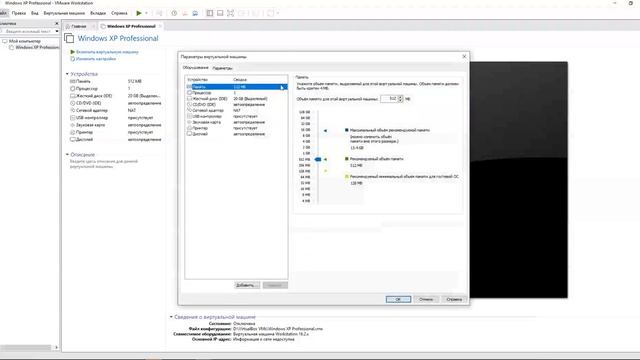This screenshot has width=640, height=360.
Task: Select Принтер row in dialog
Action: pyautogui.click(x=237, y=128)
